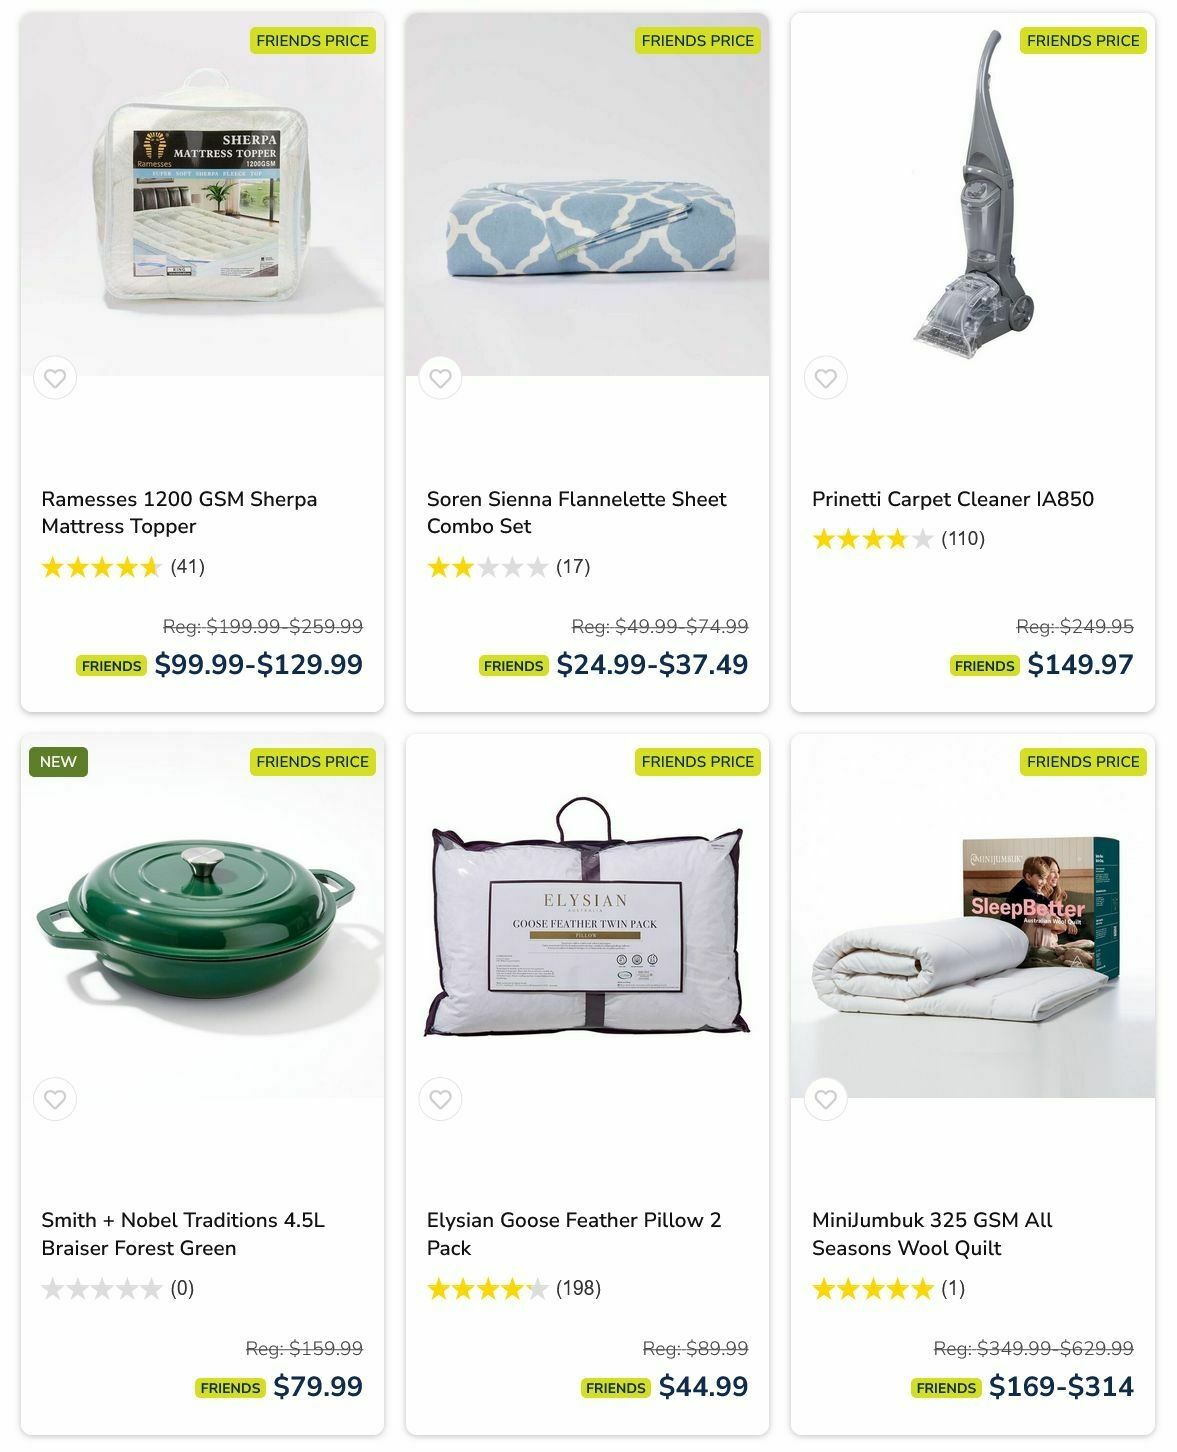This screenshot has width=1177, height=1452.
Task: Open the 110 reviews star rating for Prinetti
Action: [x=898, y=539]
